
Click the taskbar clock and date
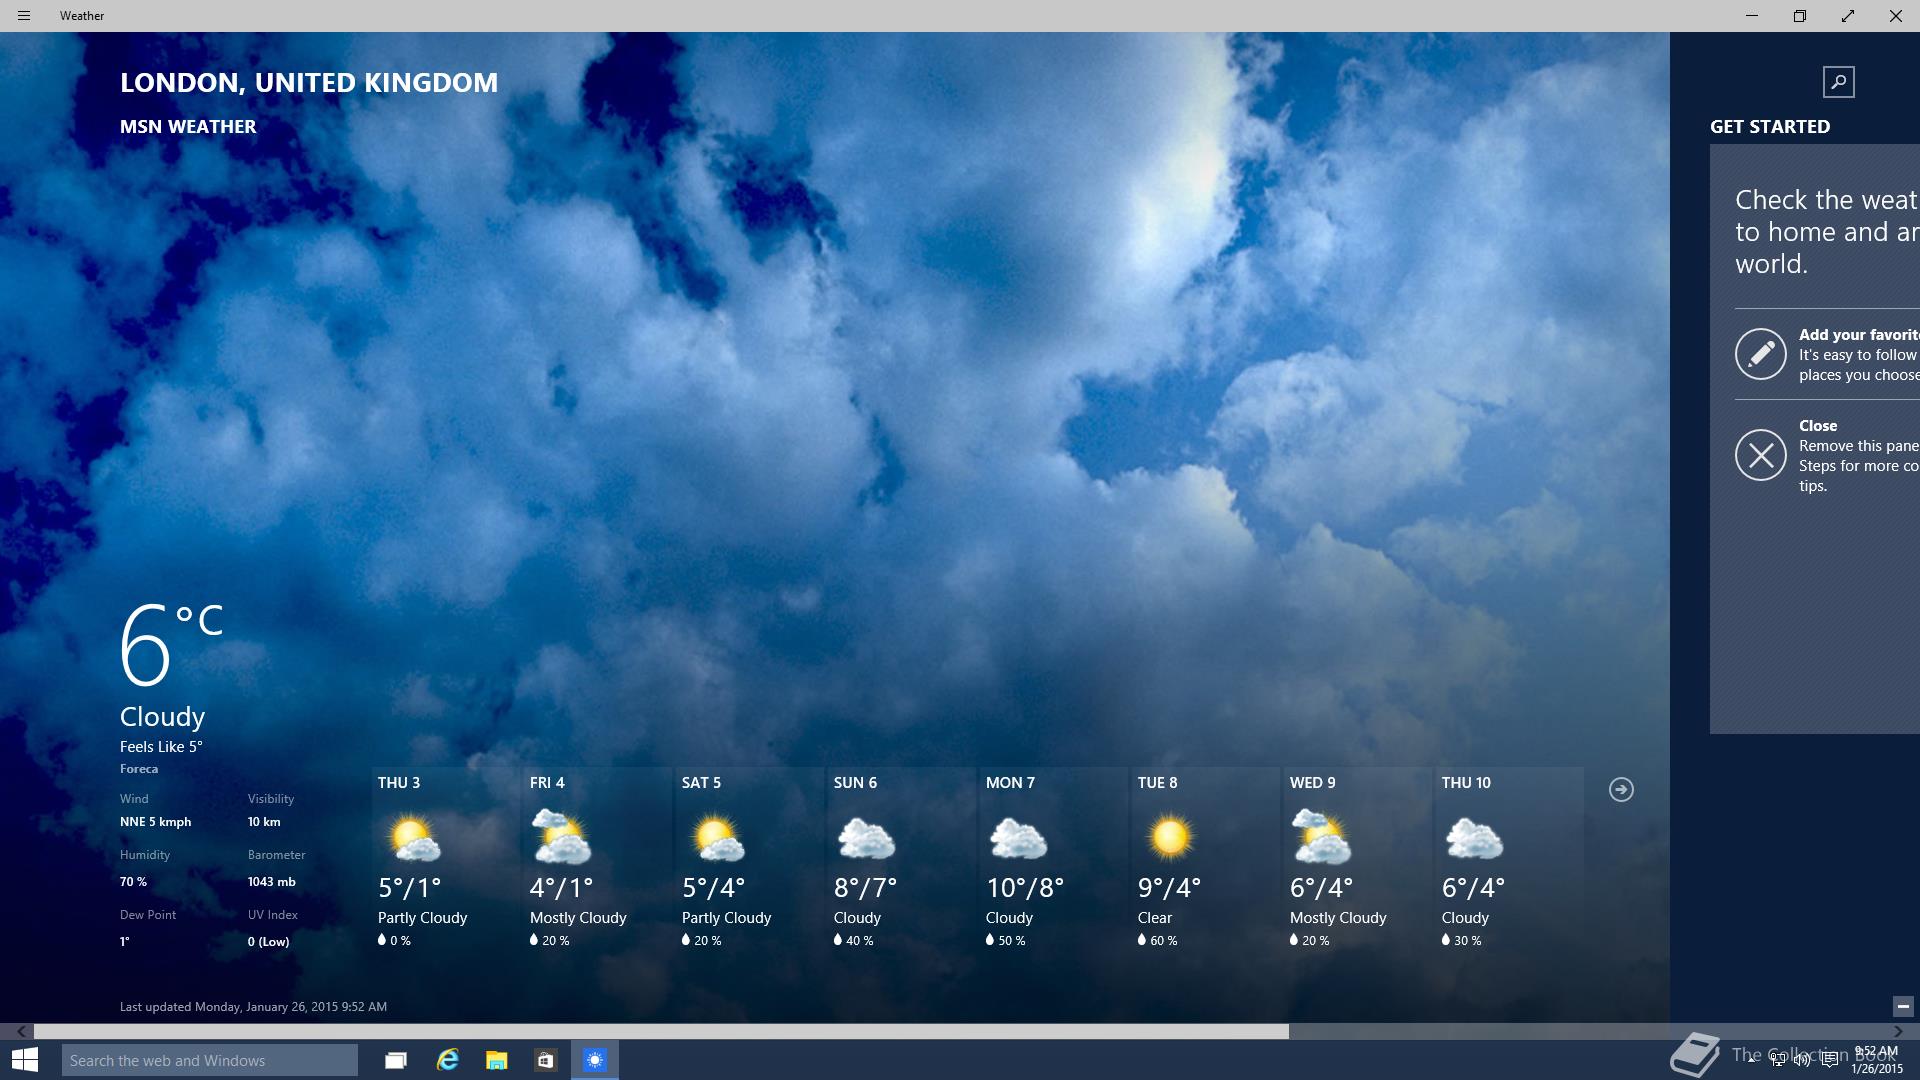click(x=1876, y=1060)
